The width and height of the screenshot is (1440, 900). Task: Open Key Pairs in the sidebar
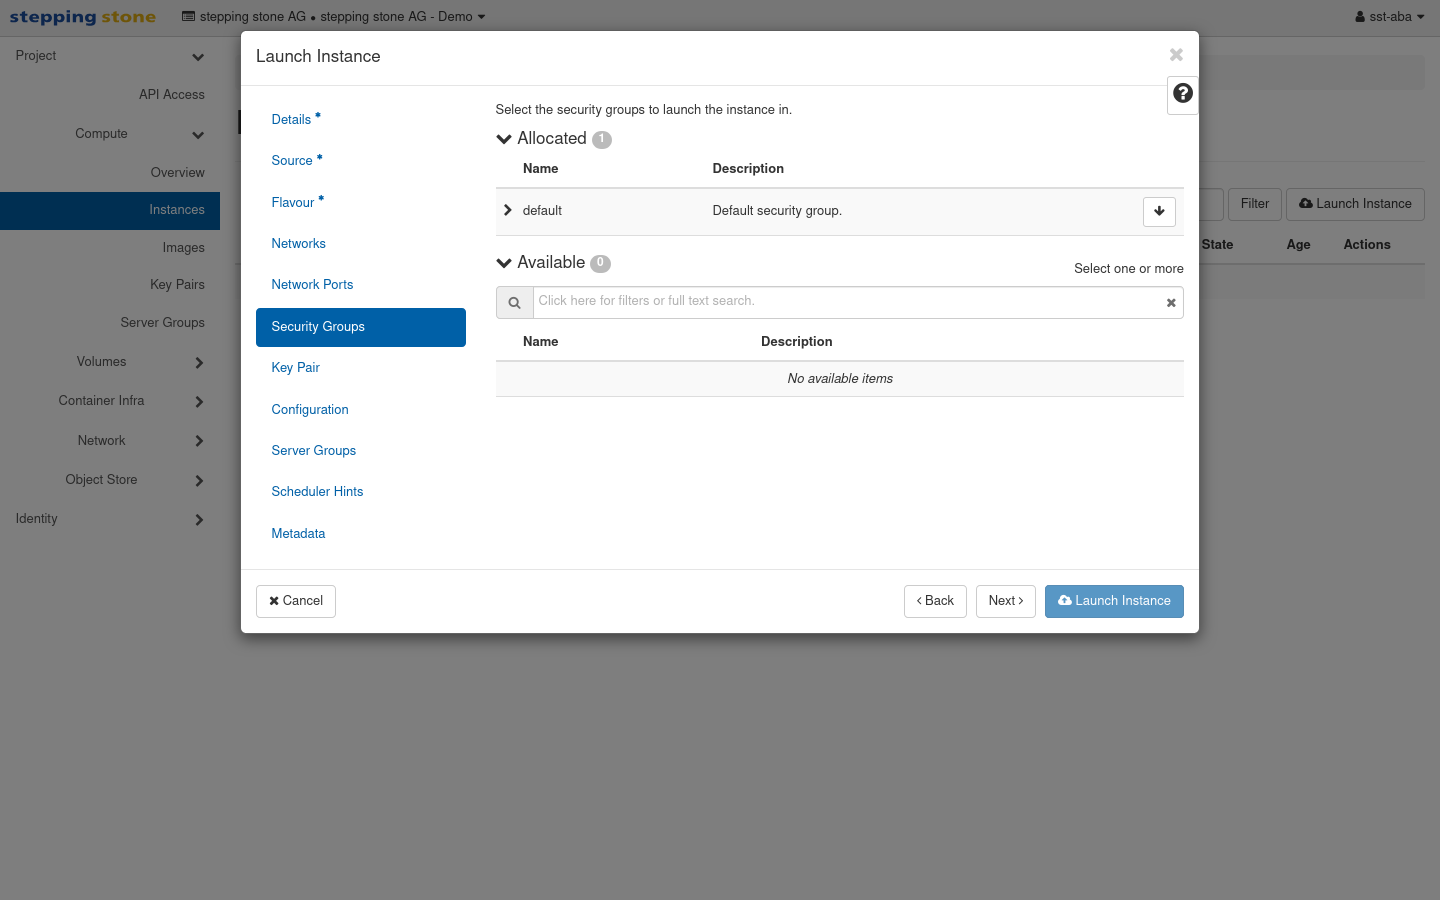[178, 285]
